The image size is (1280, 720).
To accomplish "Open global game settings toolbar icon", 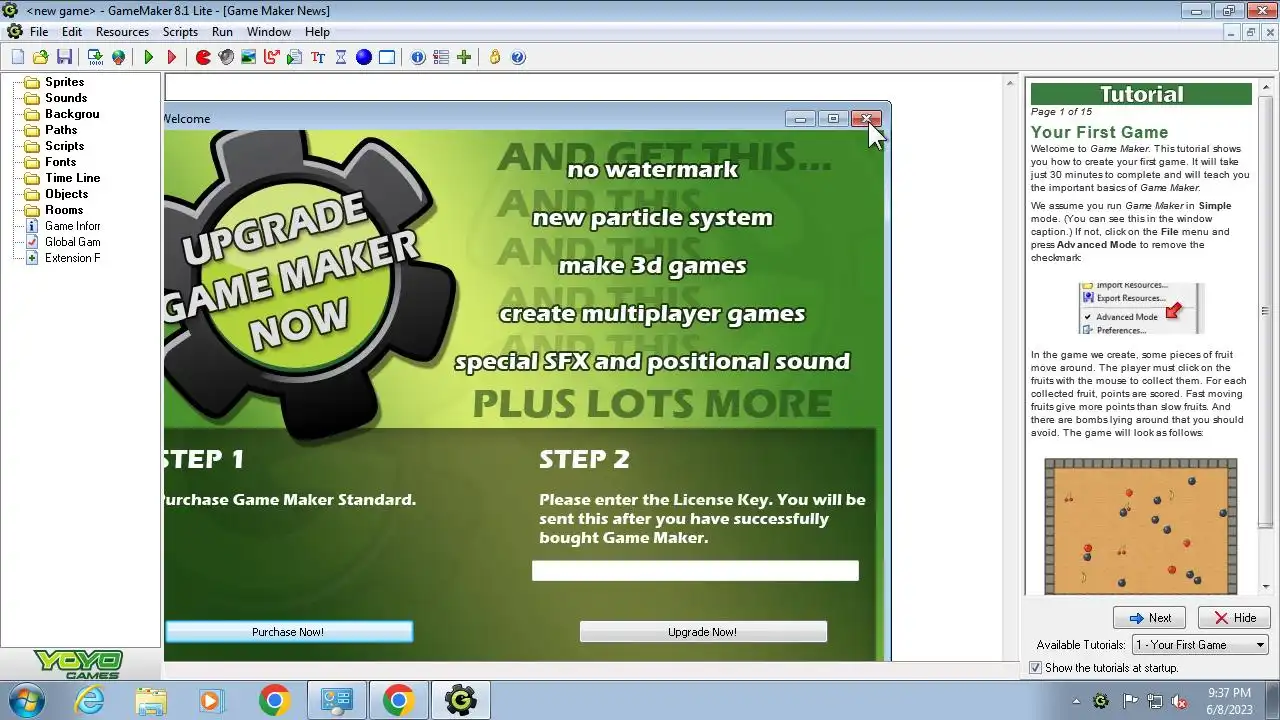I will click(441, 57).
